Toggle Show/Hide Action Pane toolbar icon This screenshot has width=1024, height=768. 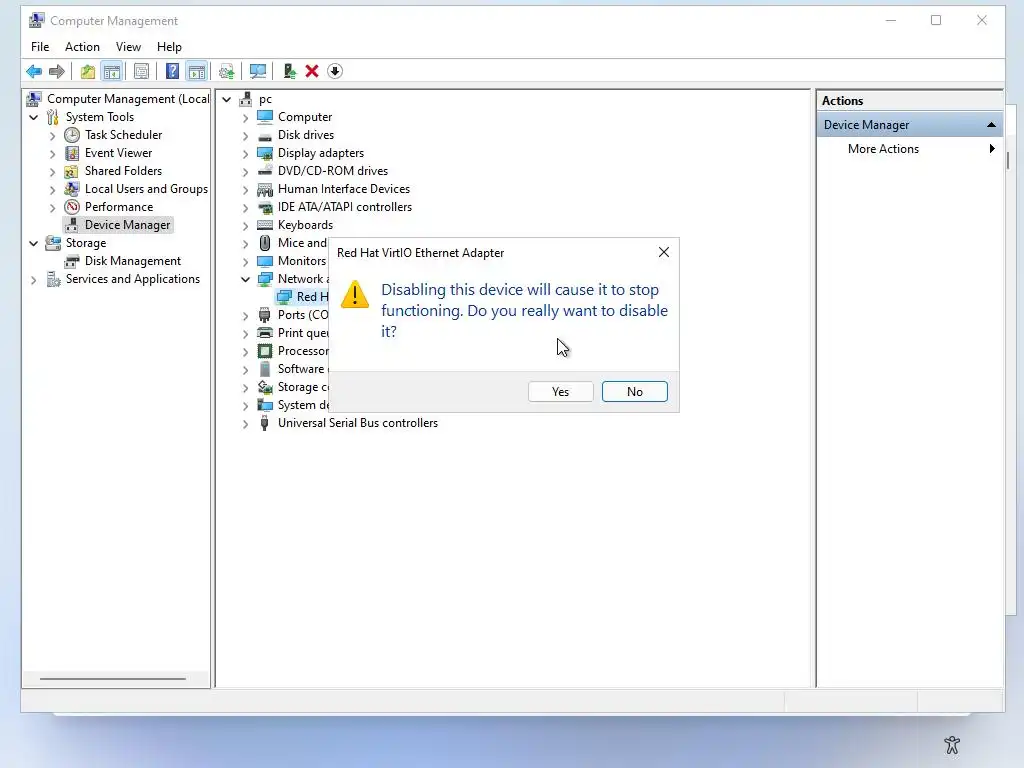pos(197,71)
